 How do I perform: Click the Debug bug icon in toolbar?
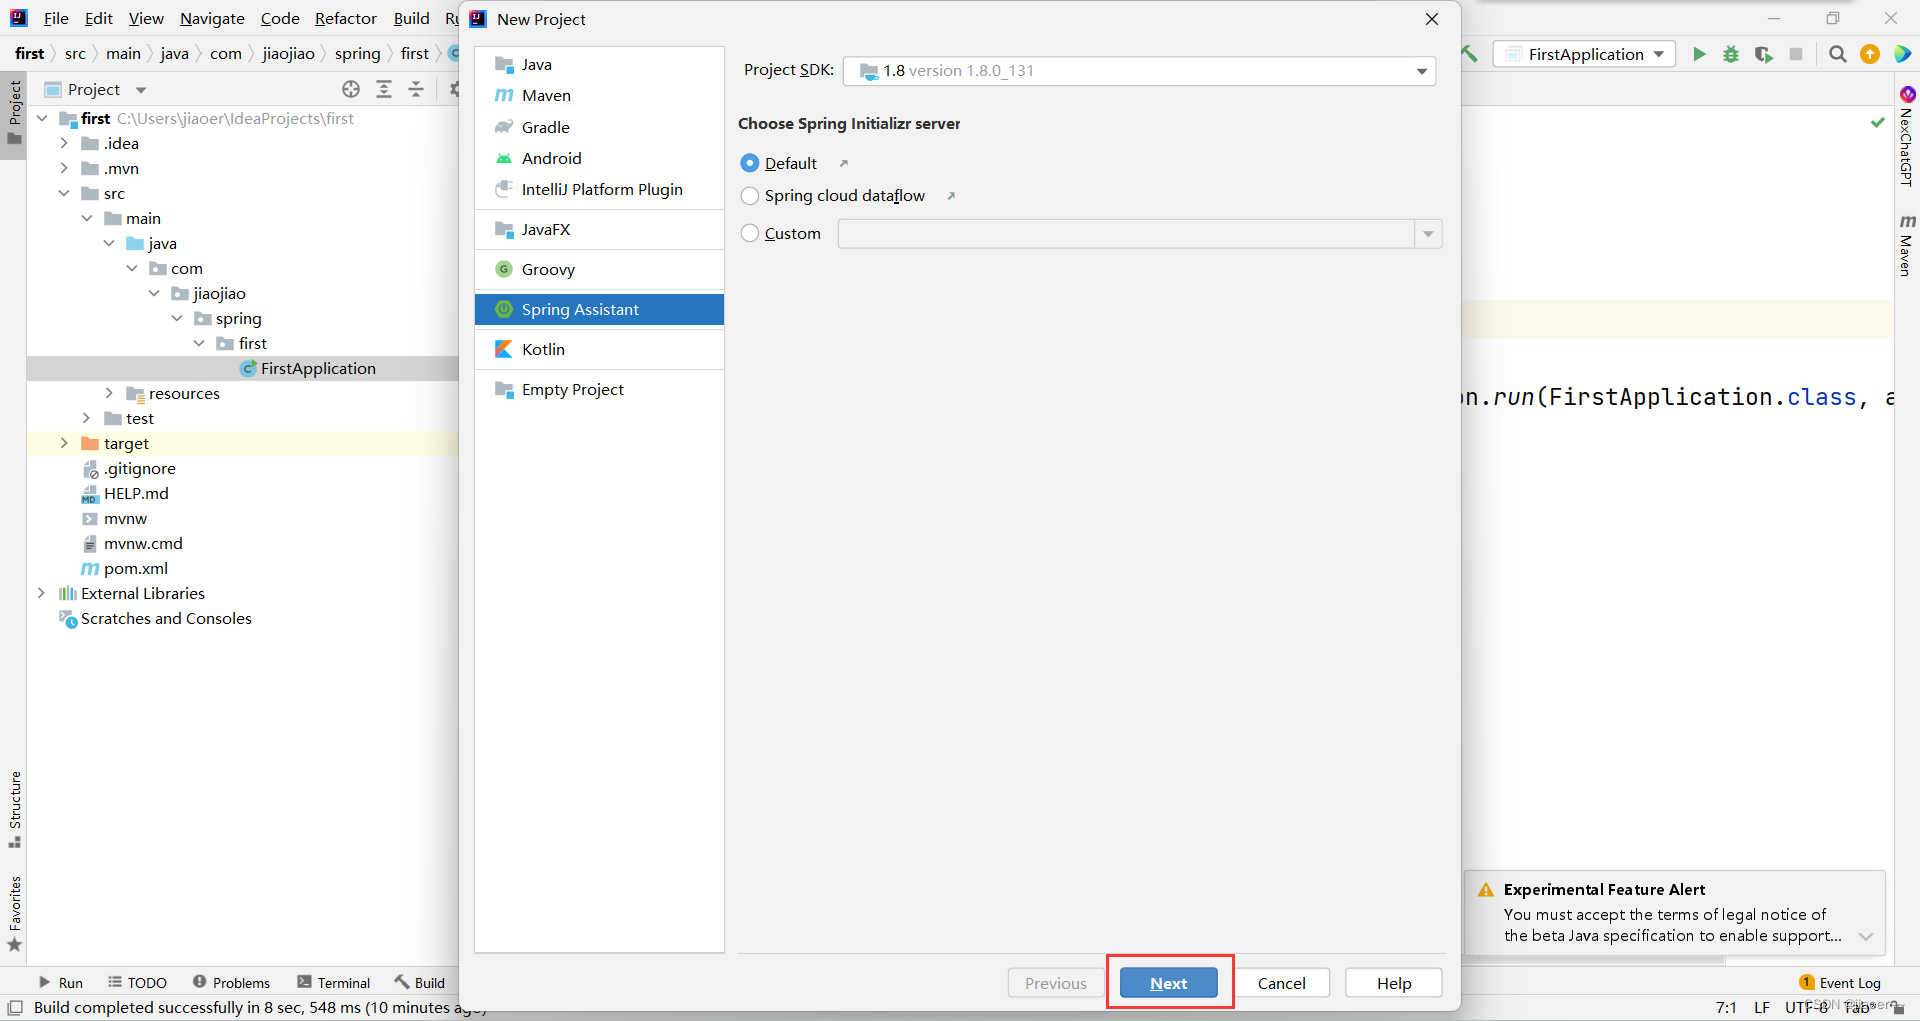(x=1731, y=54)
